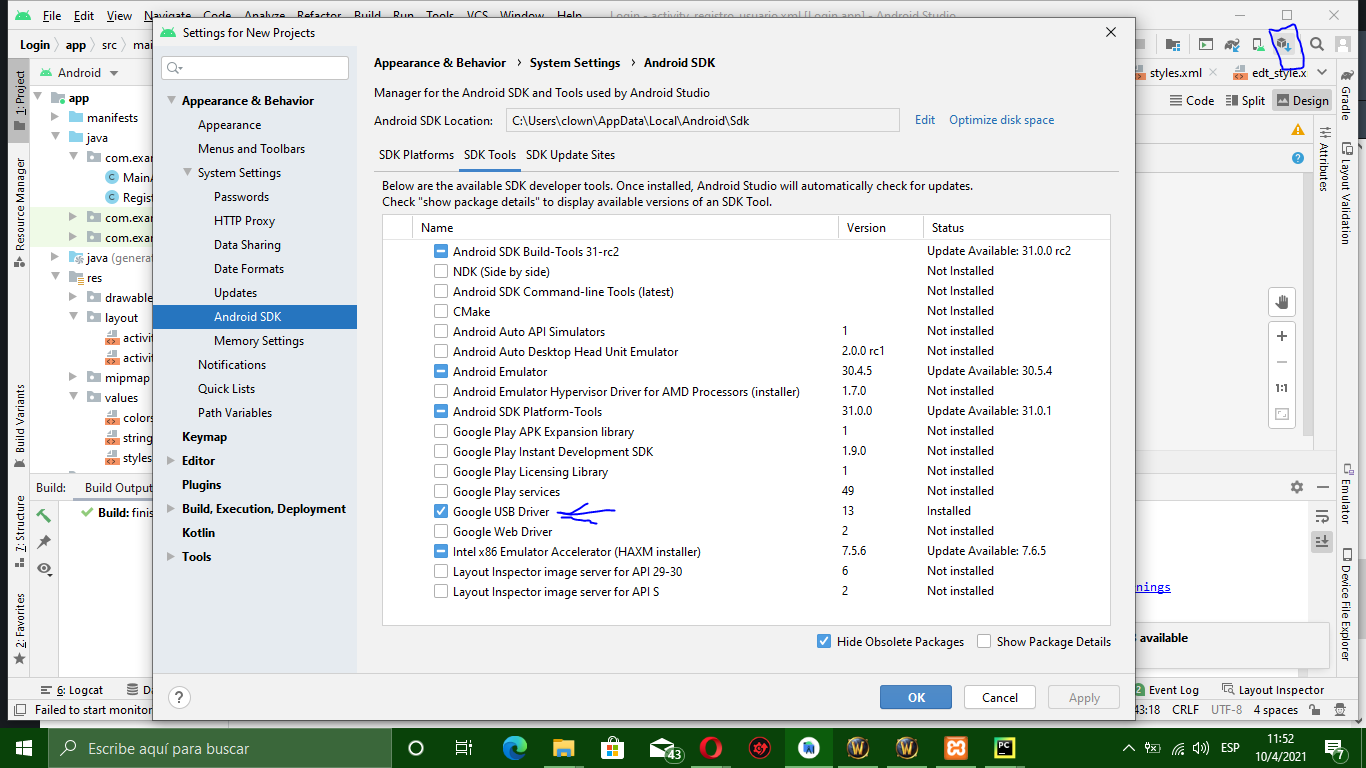Screen dimensions: 1366x768
Task: Collapse System Settings tree node
Action: click(187, 173)
